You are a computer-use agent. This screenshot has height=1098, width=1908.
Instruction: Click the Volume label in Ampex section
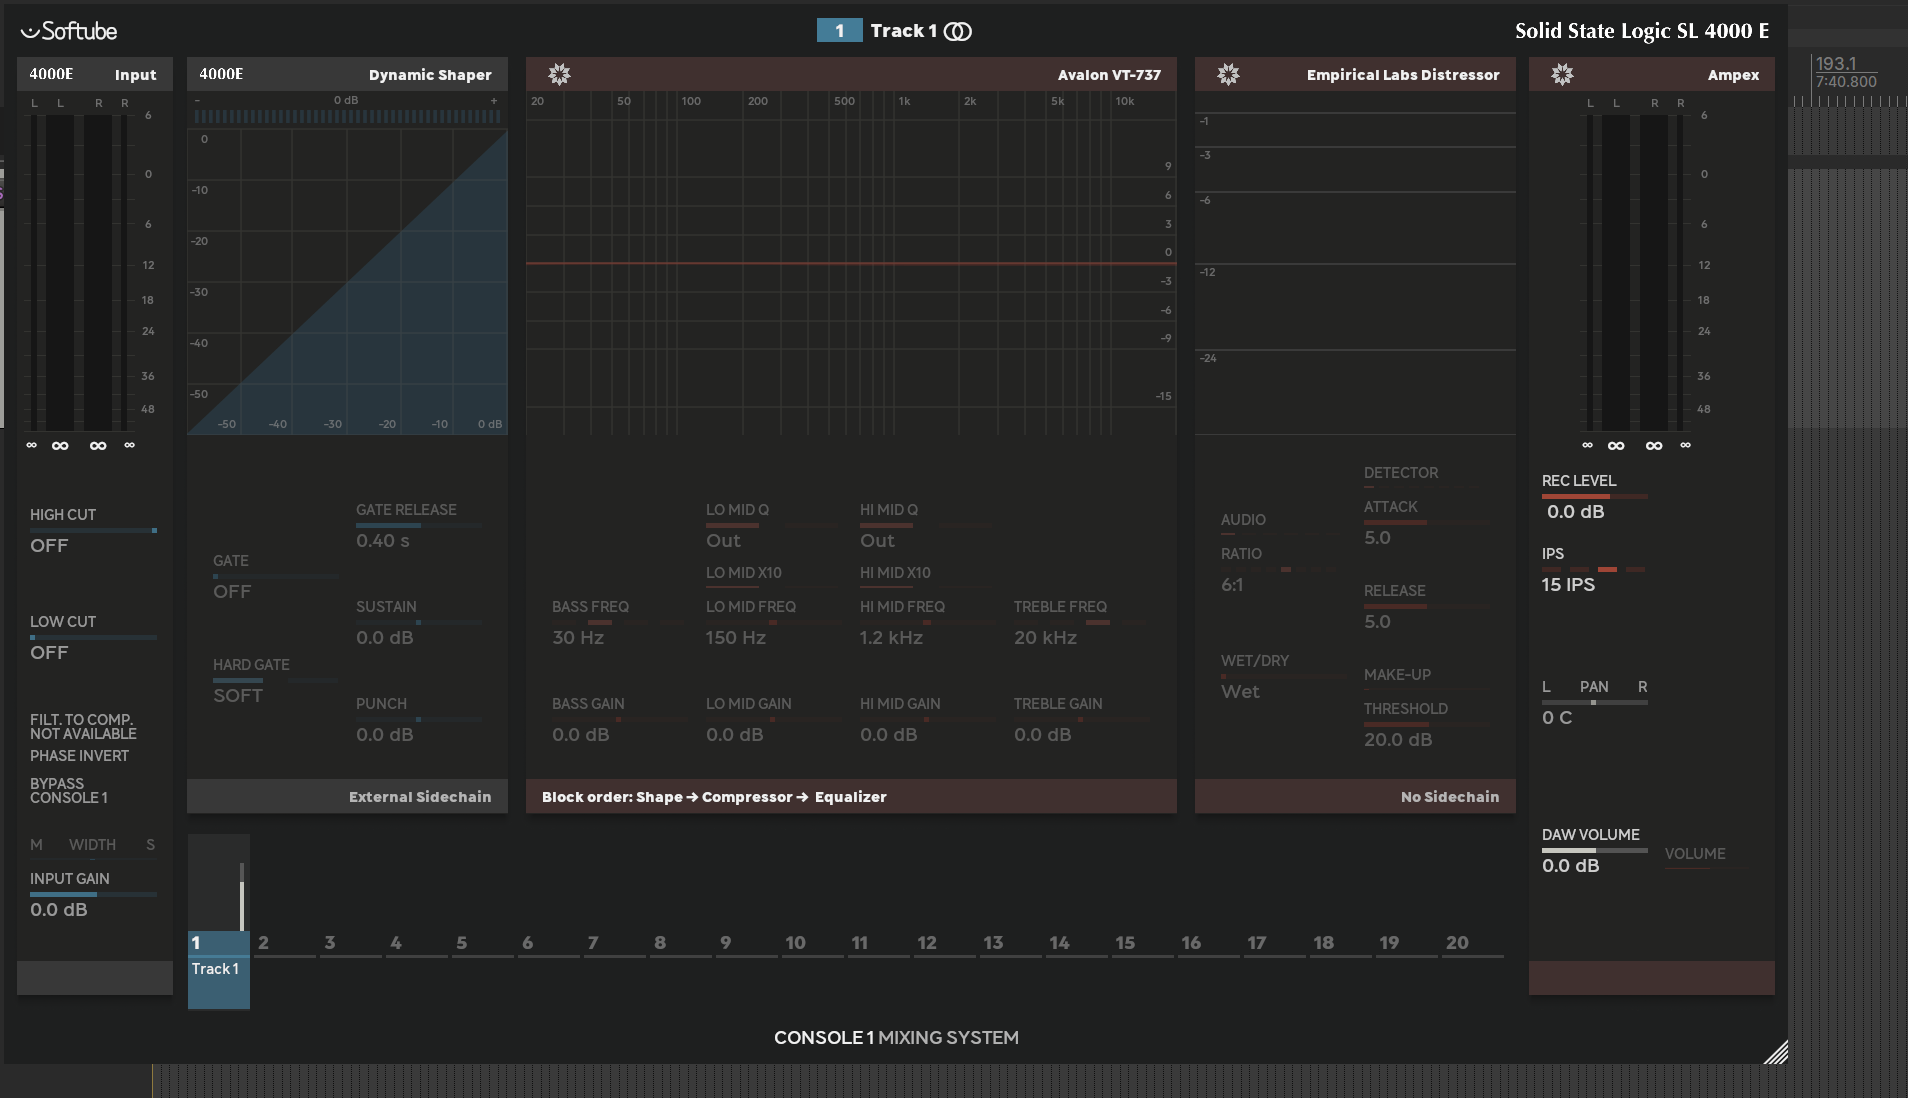pos(1695,854)
